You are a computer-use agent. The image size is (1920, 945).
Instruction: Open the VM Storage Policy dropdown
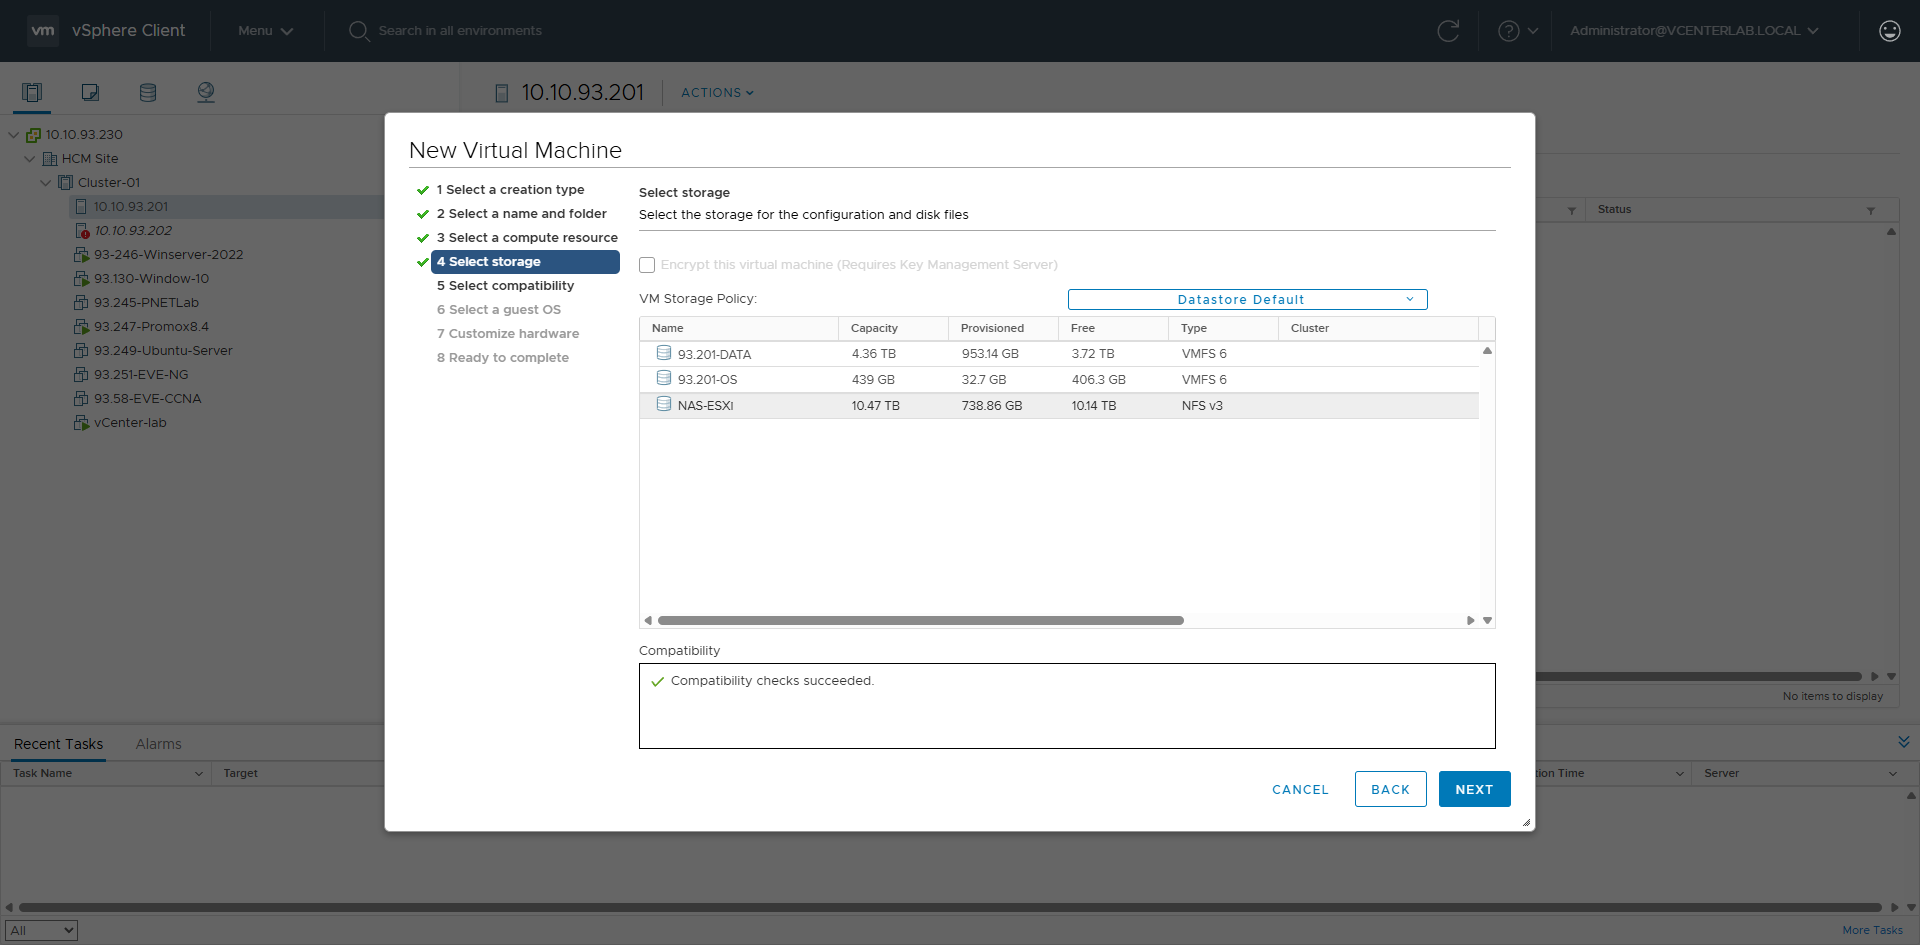click(1246, 300)
